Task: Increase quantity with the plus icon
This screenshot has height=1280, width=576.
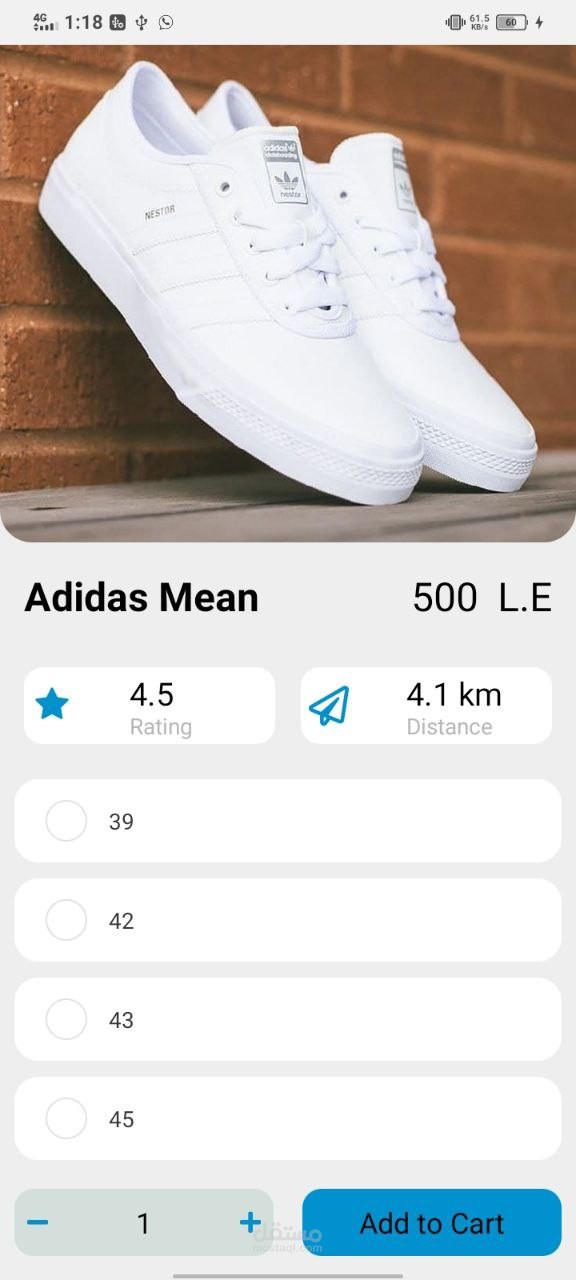Action: (x=250, y=1222)
